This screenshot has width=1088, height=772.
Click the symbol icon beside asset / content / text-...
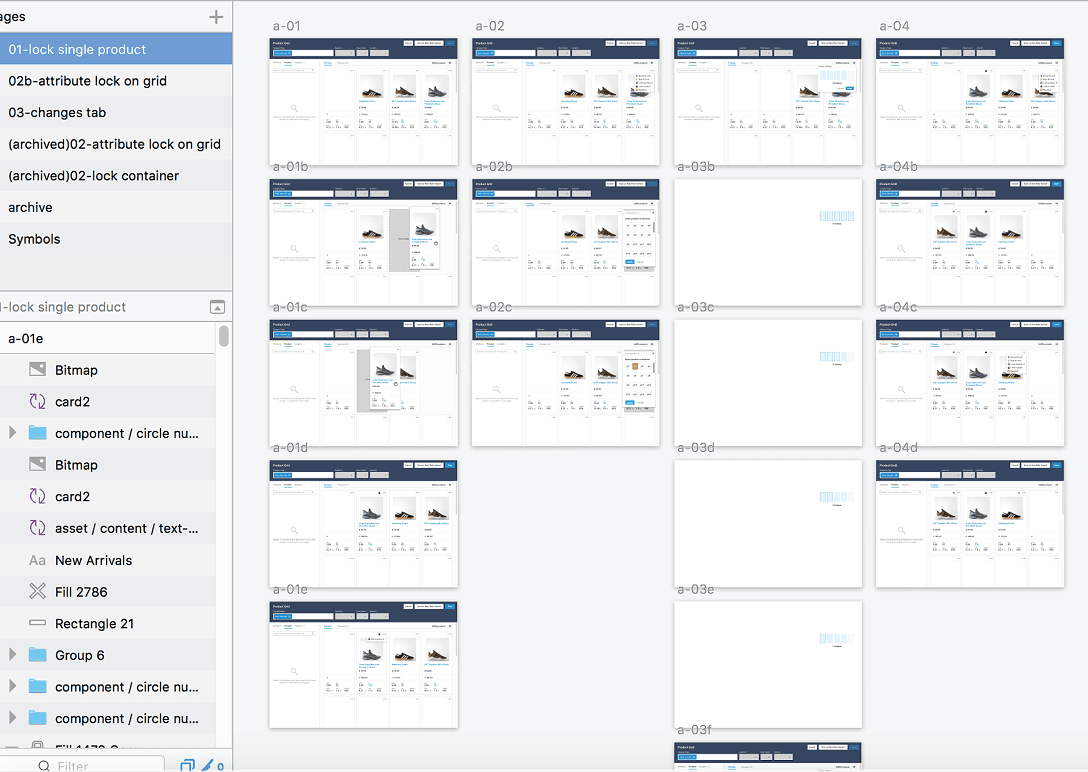click(37, 528)
